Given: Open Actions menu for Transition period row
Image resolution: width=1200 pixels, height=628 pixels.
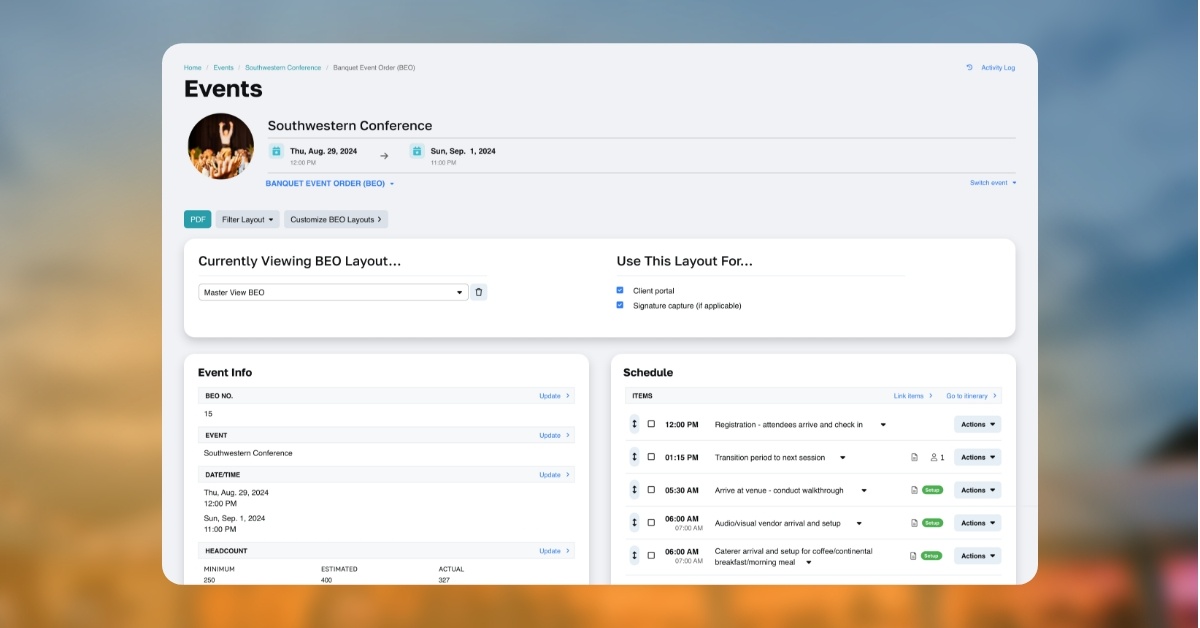Looking at the screenshot, I should [x=977, y=457].
